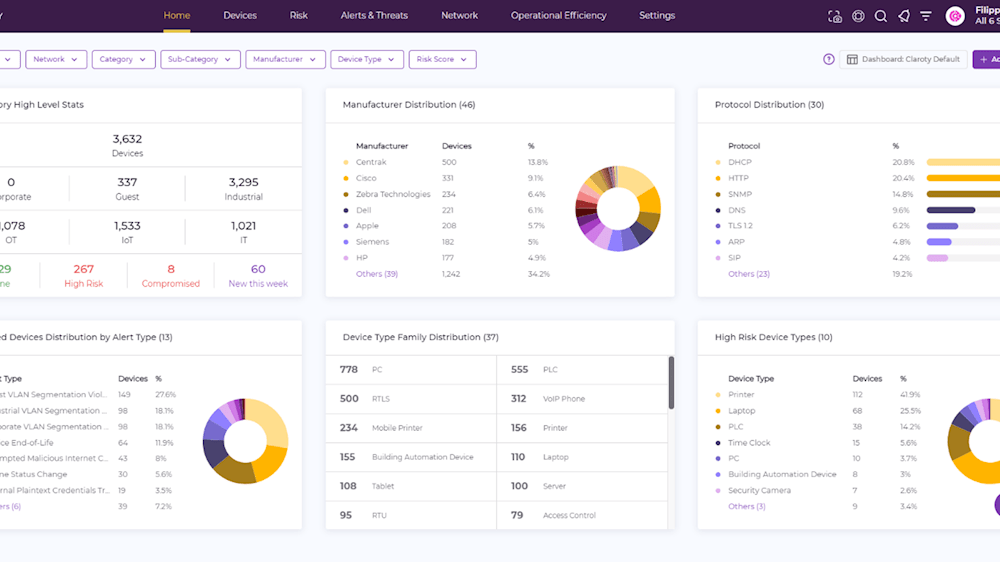Image resolution: width=1000 pixels, height=562 pixels.
Task: Click the user profile avatar
Action: coord(955,16)
